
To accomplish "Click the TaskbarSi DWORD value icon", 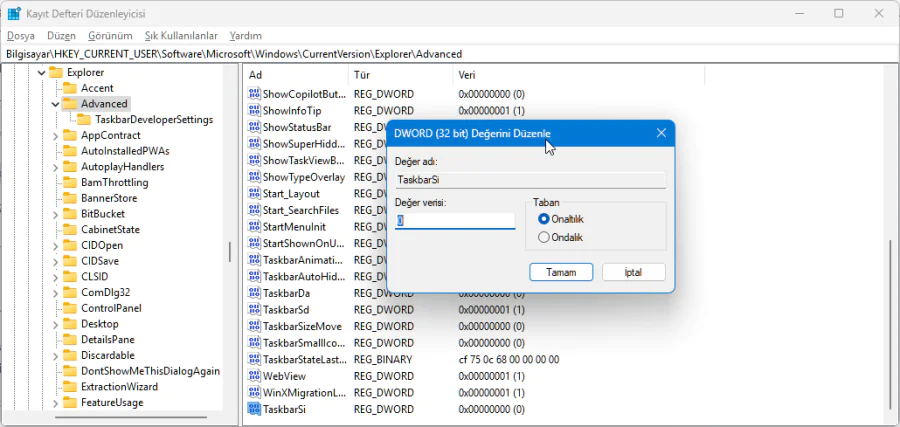I will pyautogui.click(x=254, y=409).
